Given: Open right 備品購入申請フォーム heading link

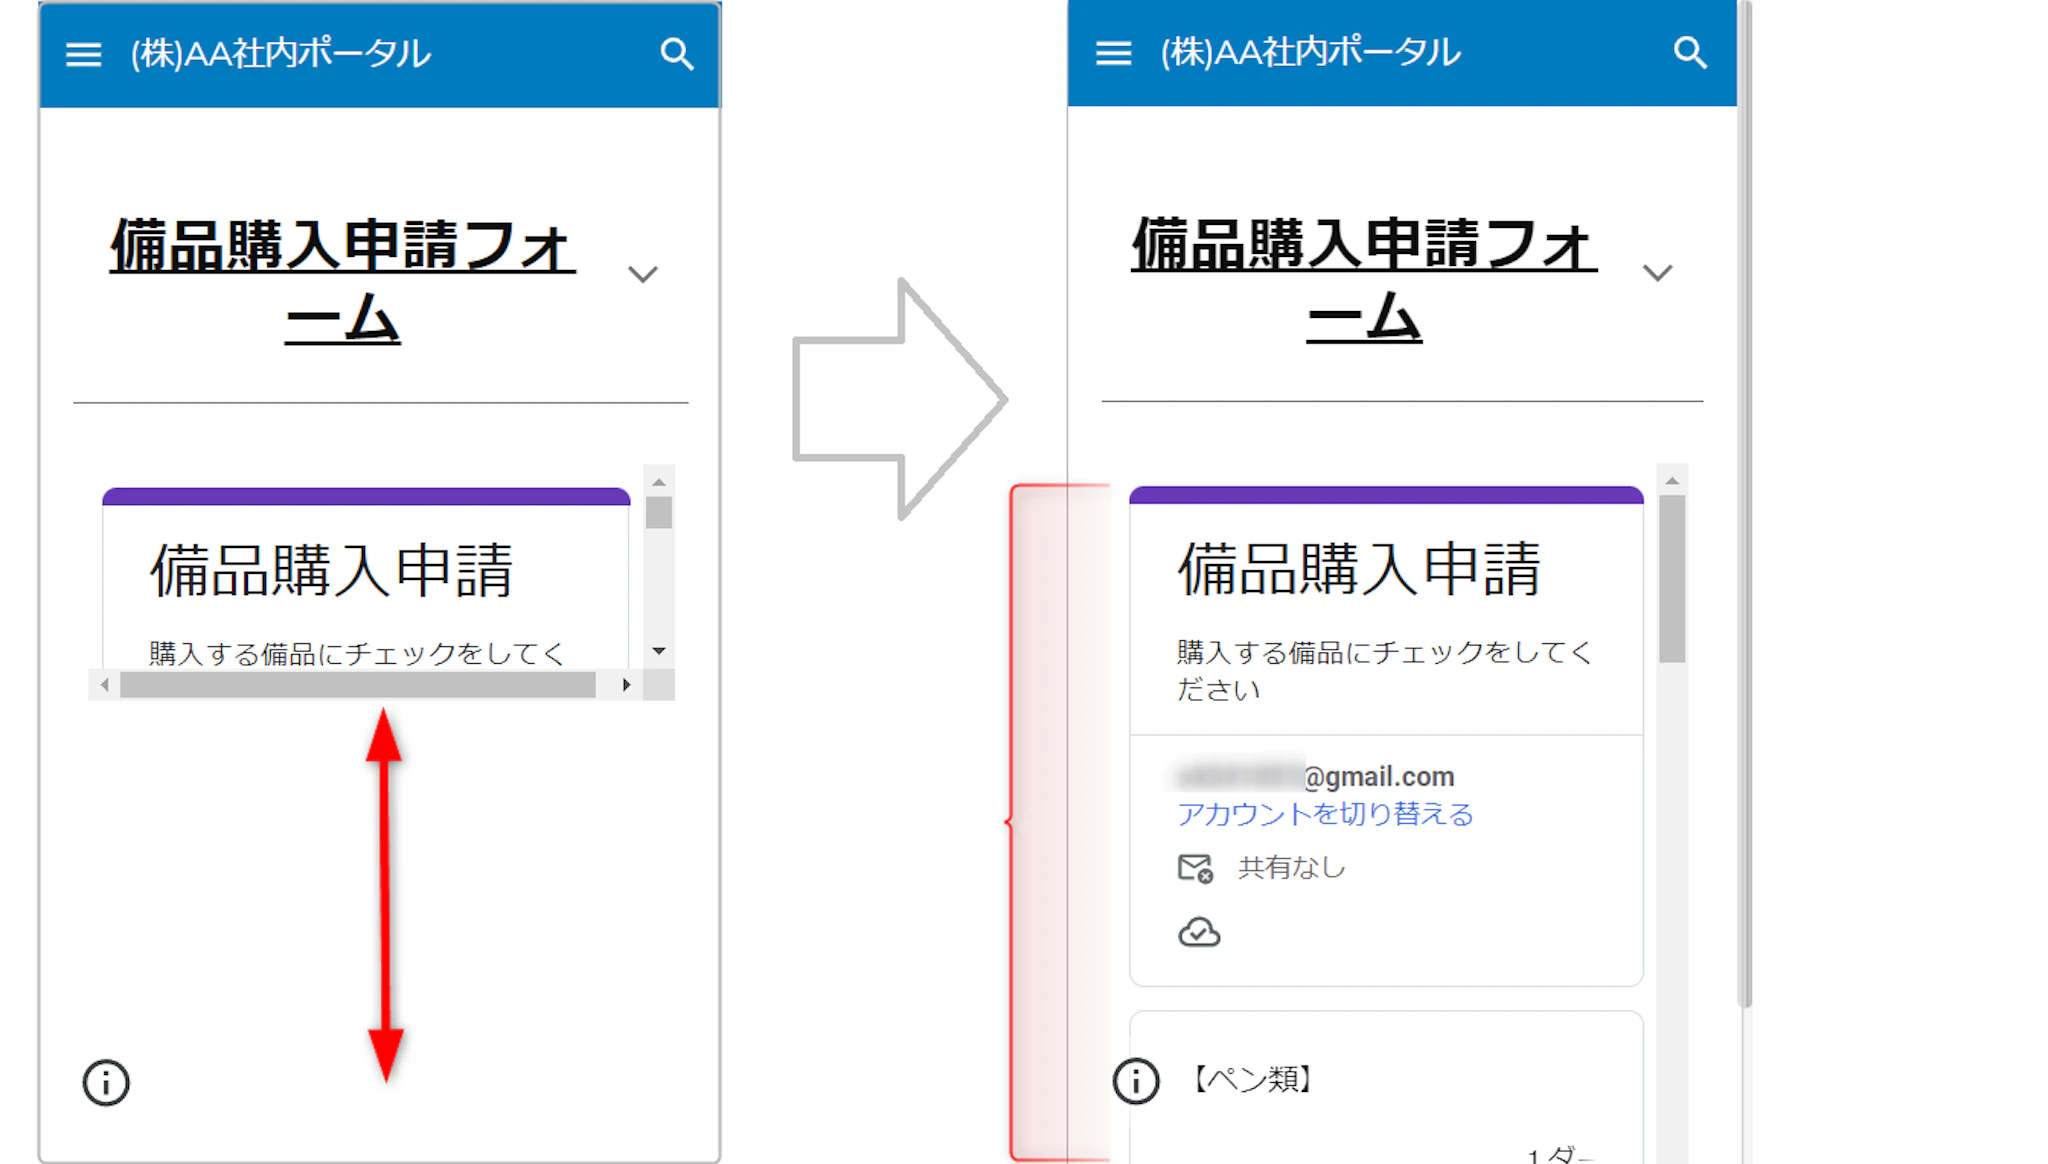Looking at the screenshot, I should [x=1364, y=280].
